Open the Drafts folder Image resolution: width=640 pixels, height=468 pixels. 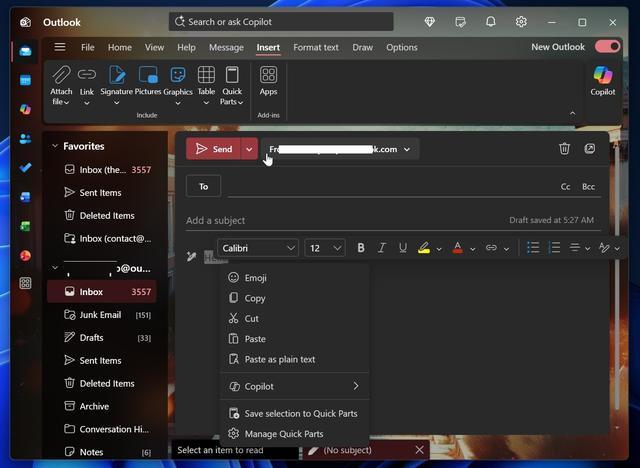click(102, 337)
